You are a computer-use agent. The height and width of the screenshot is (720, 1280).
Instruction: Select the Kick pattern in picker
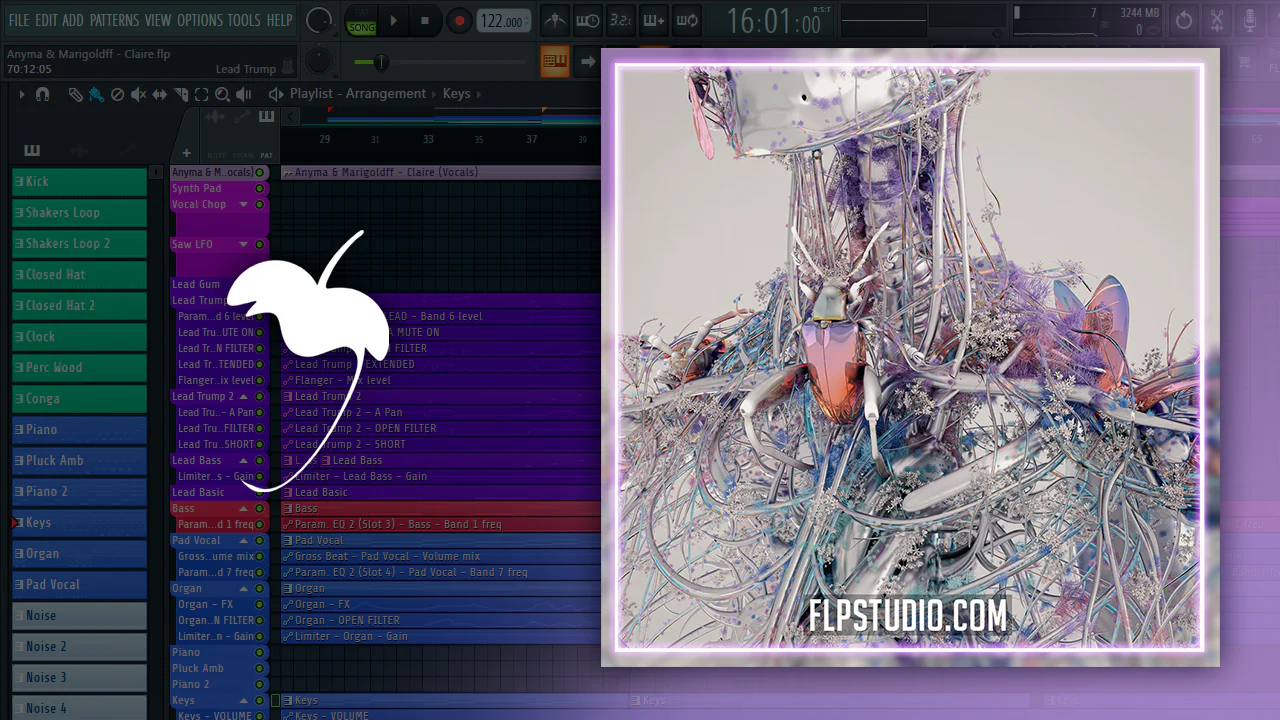coord(79,182)
